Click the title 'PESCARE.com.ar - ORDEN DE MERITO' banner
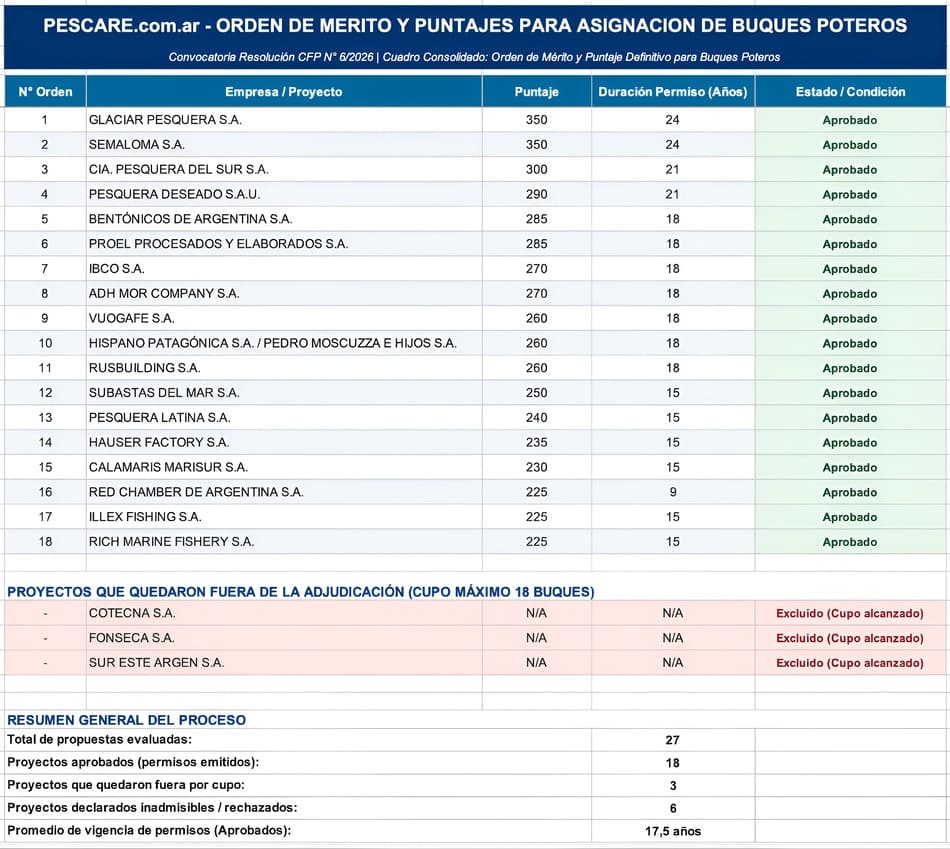 coord(475,25)
